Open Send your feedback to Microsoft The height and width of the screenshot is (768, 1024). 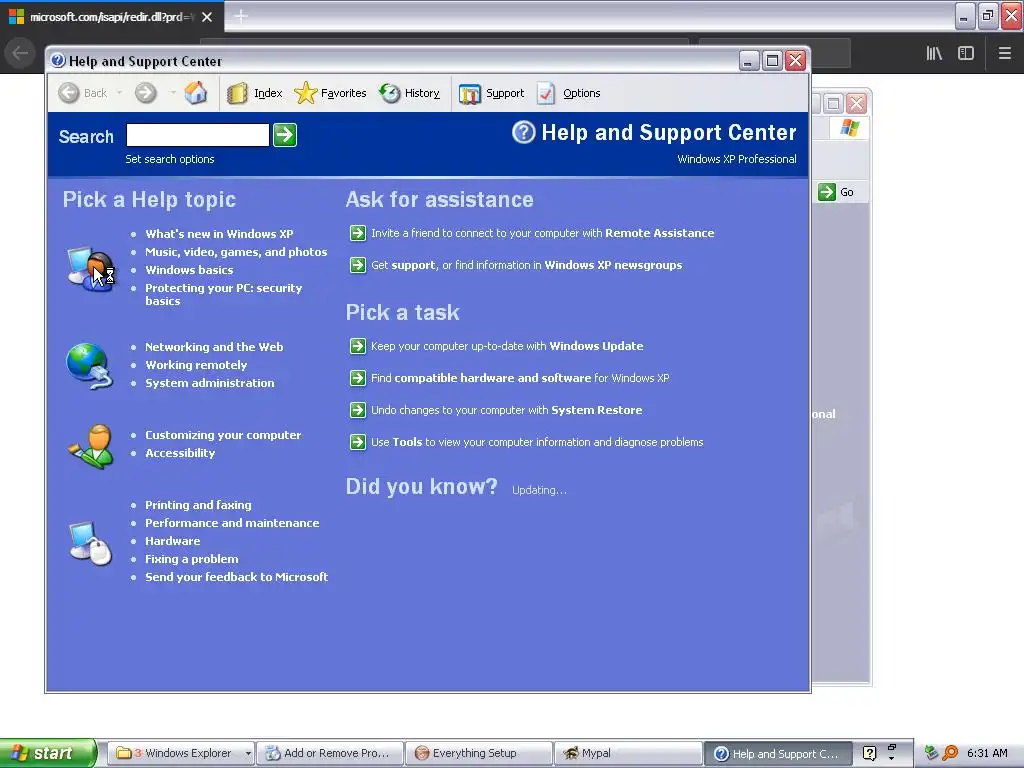click(x=236, y=577)
